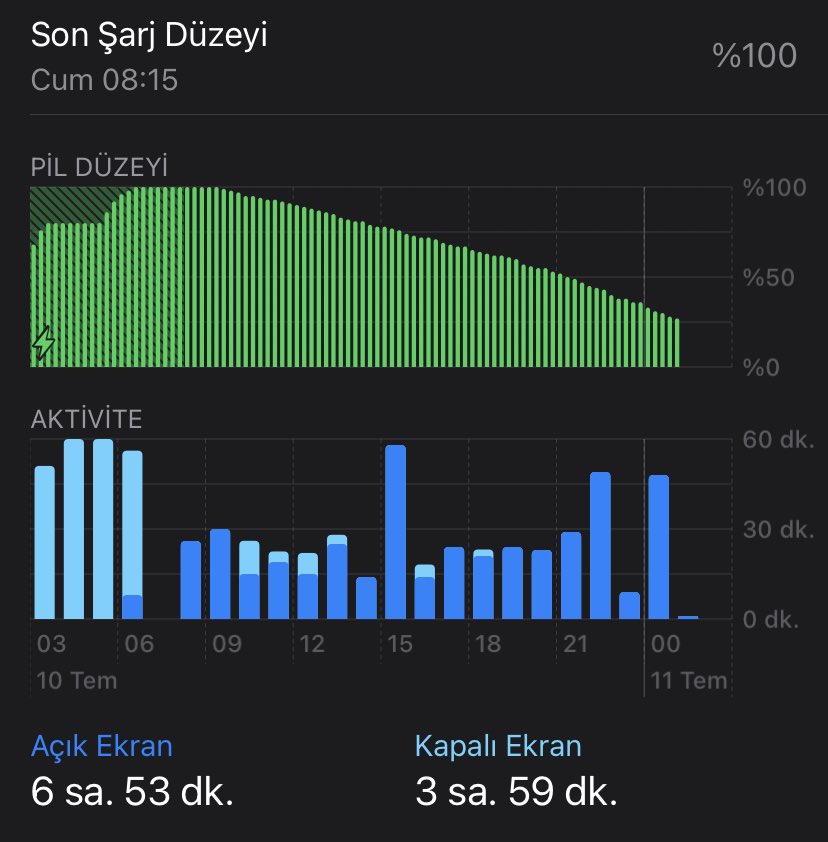Select the activity bar above the 21 label

(571, 575)
